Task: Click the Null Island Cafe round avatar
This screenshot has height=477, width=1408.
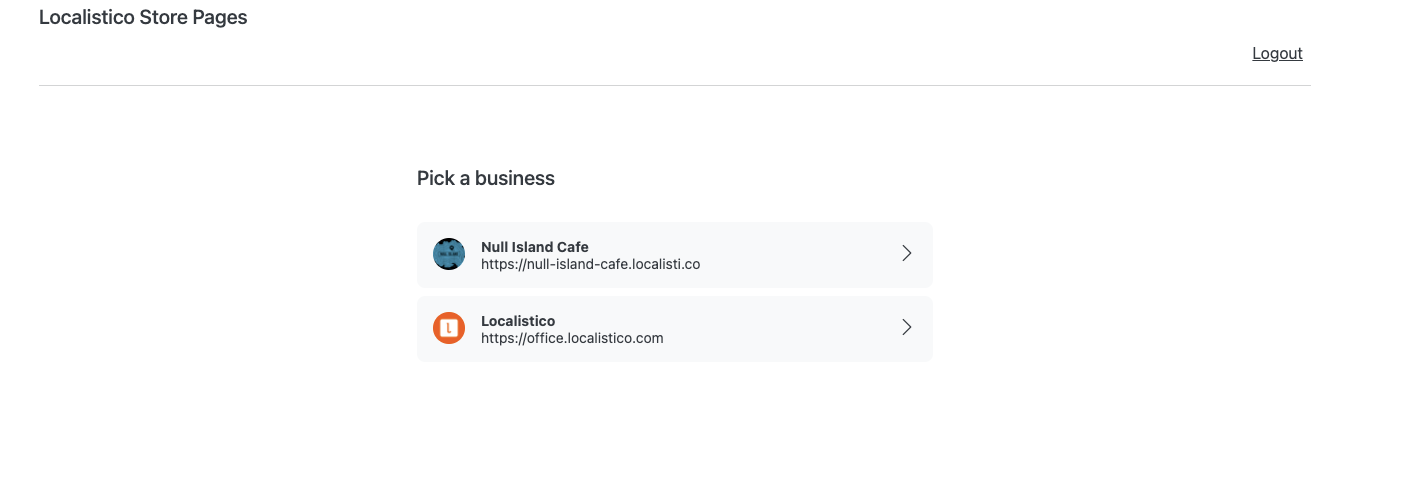Action: [x=449, y=254]
